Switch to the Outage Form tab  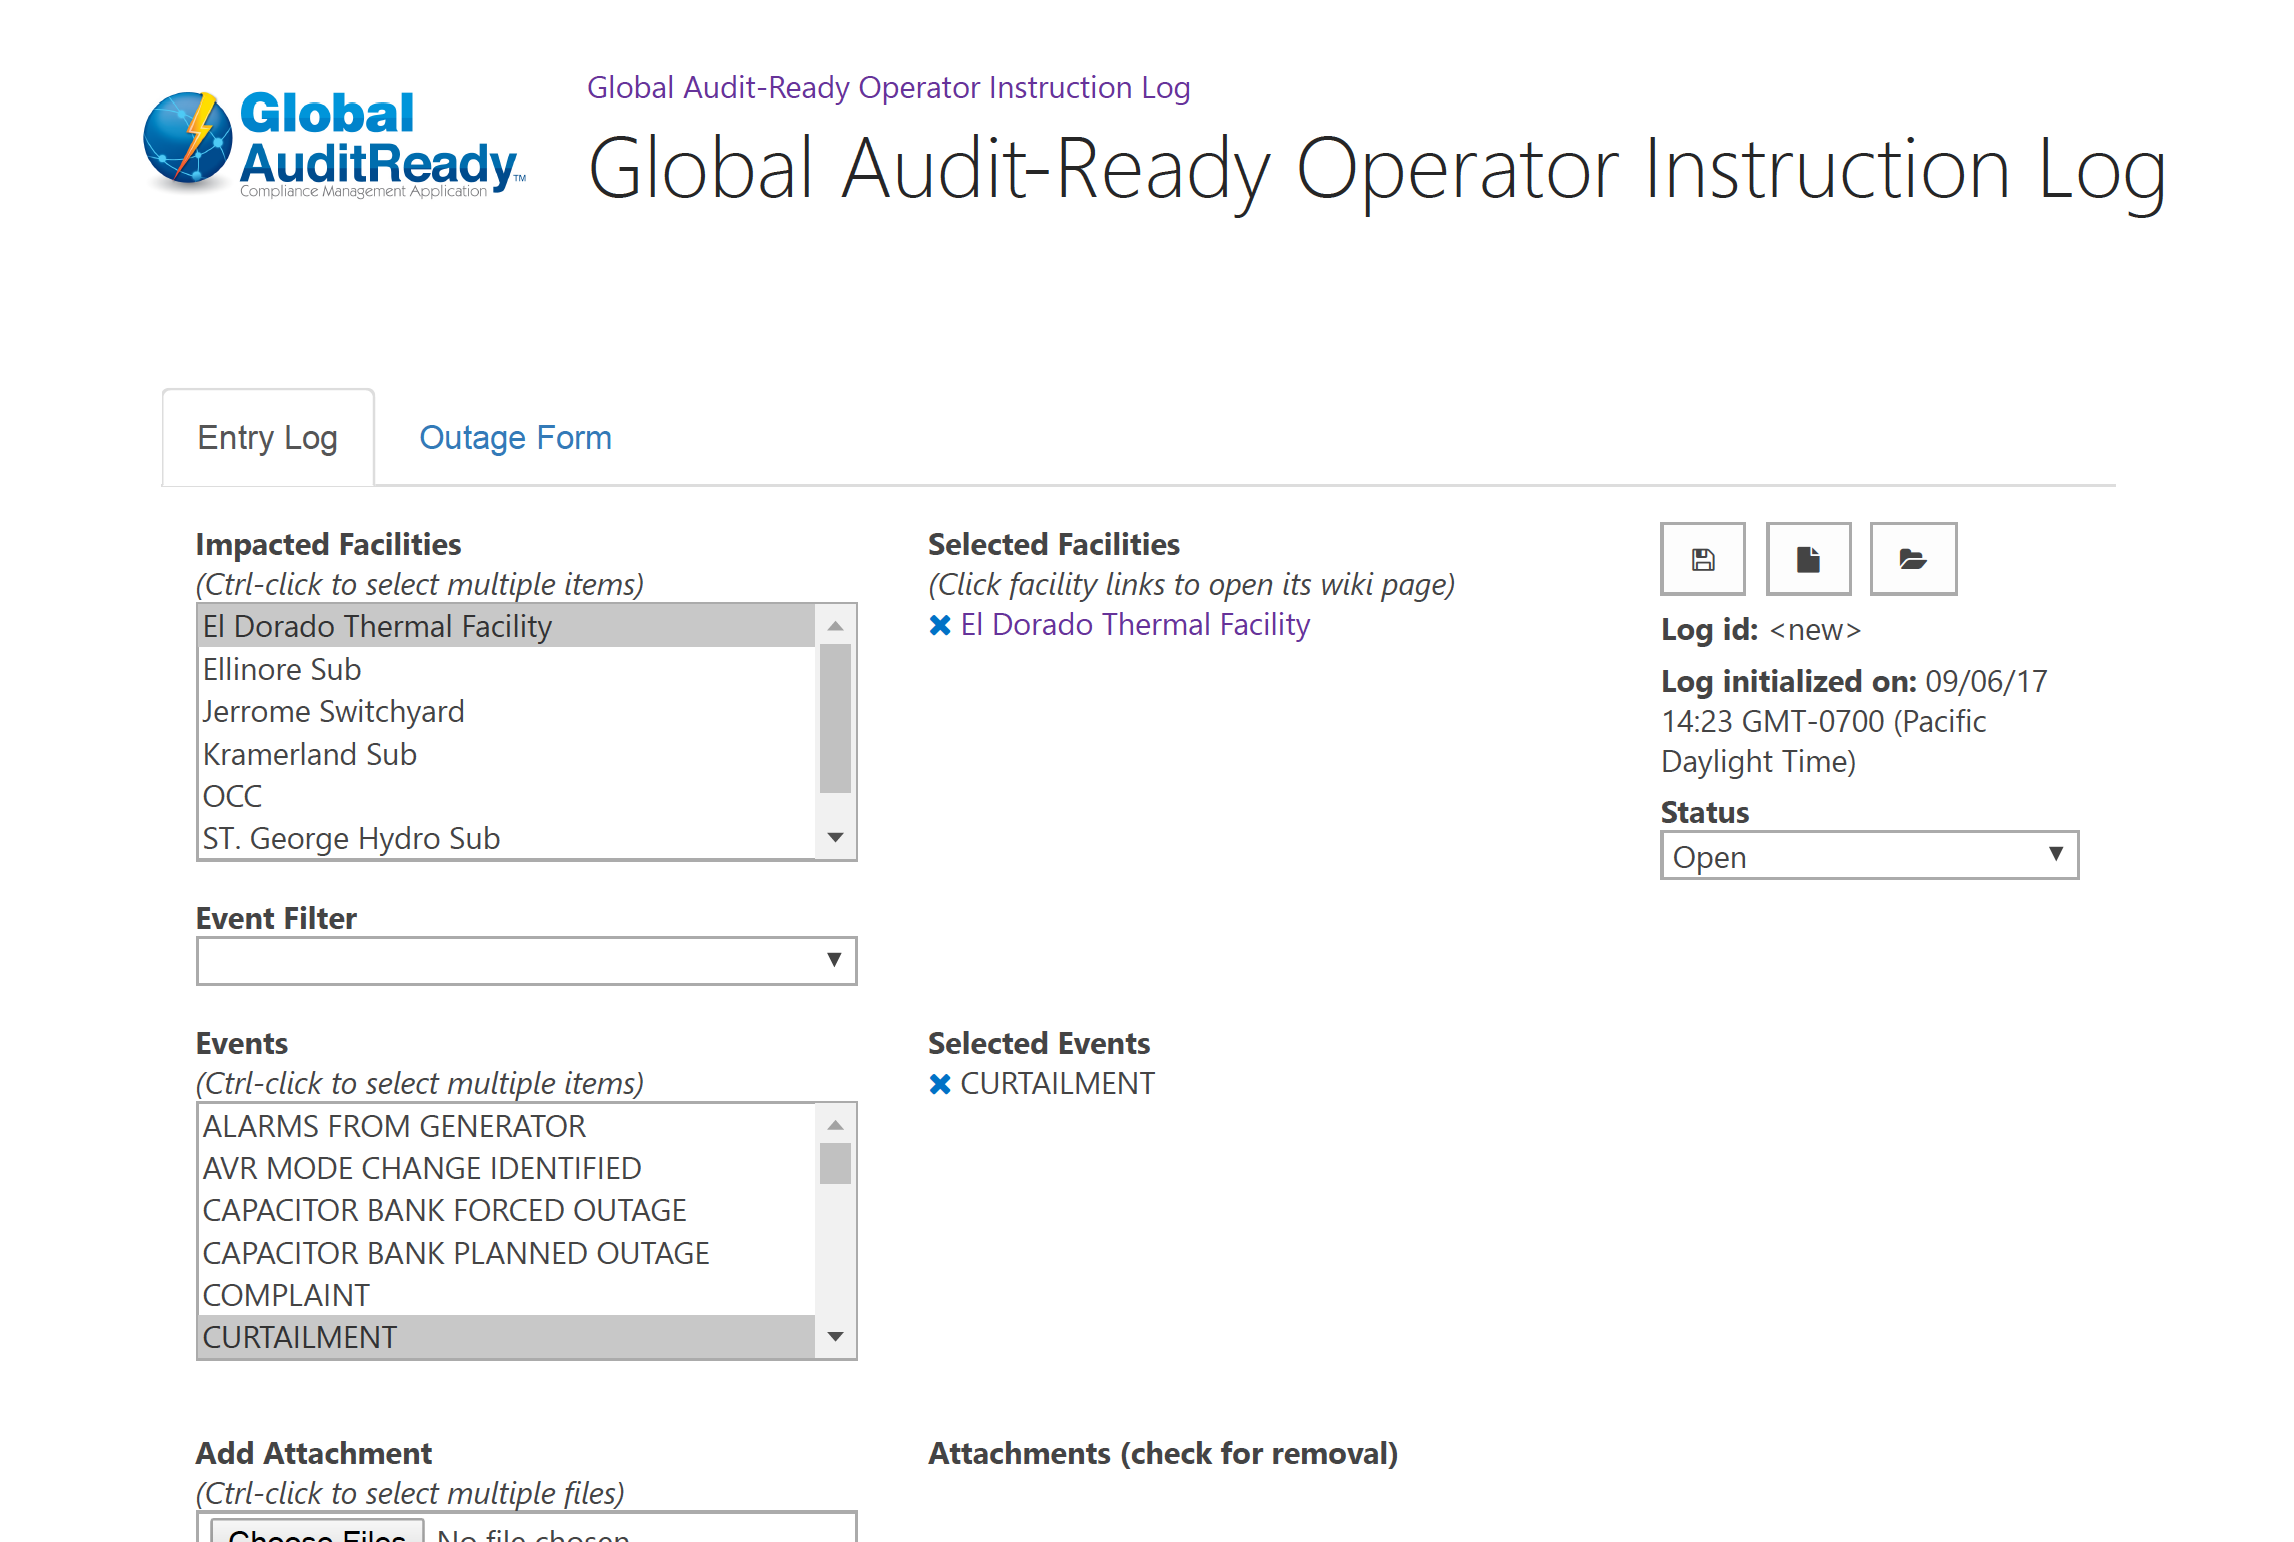click(515, 438)
